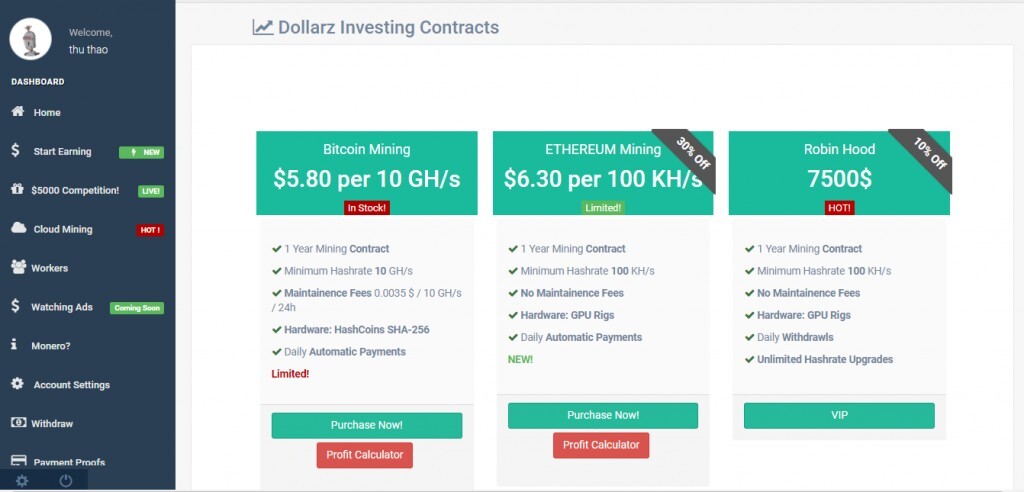Open ETHEREUM Mining Profit Calculator
This screenshot has height=492, width=1024.
(x=601, y=445)
